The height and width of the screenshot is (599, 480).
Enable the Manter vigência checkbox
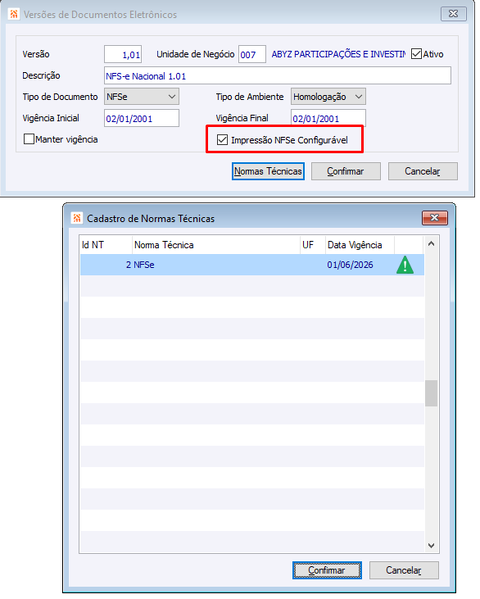[x=29, y=139]
